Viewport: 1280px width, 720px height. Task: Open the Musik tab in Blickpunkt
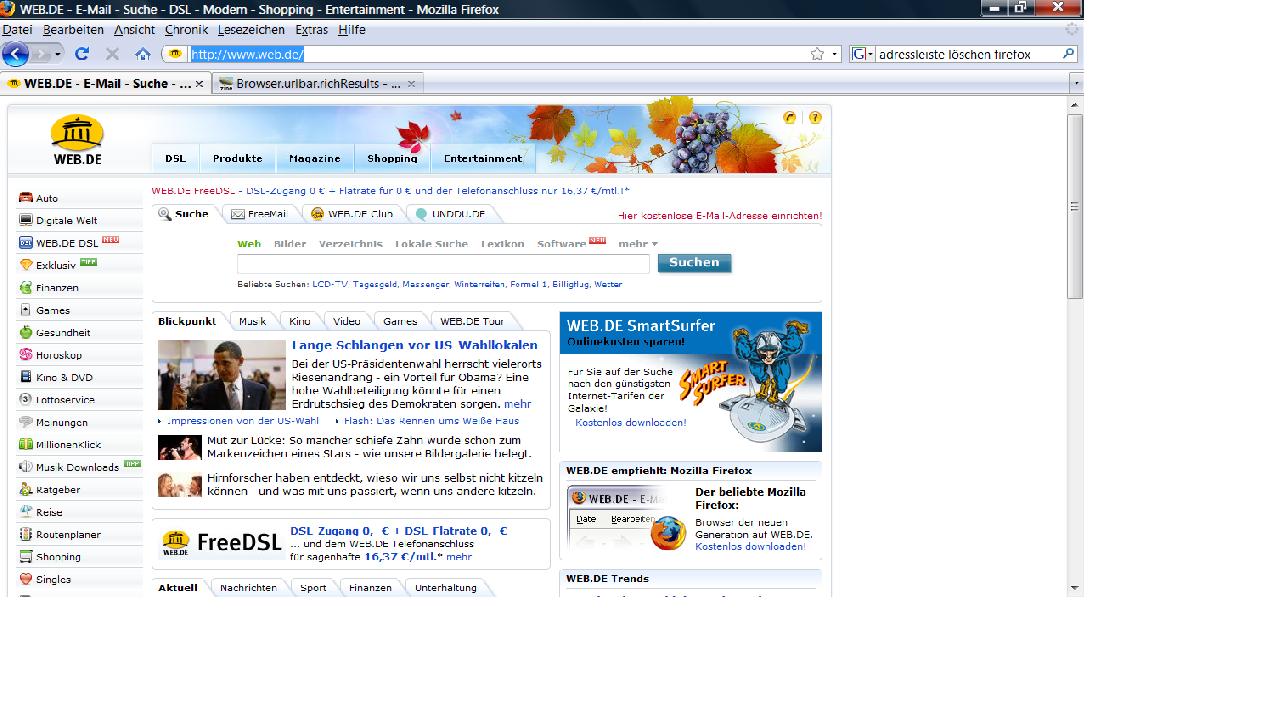tap(252, 321)
